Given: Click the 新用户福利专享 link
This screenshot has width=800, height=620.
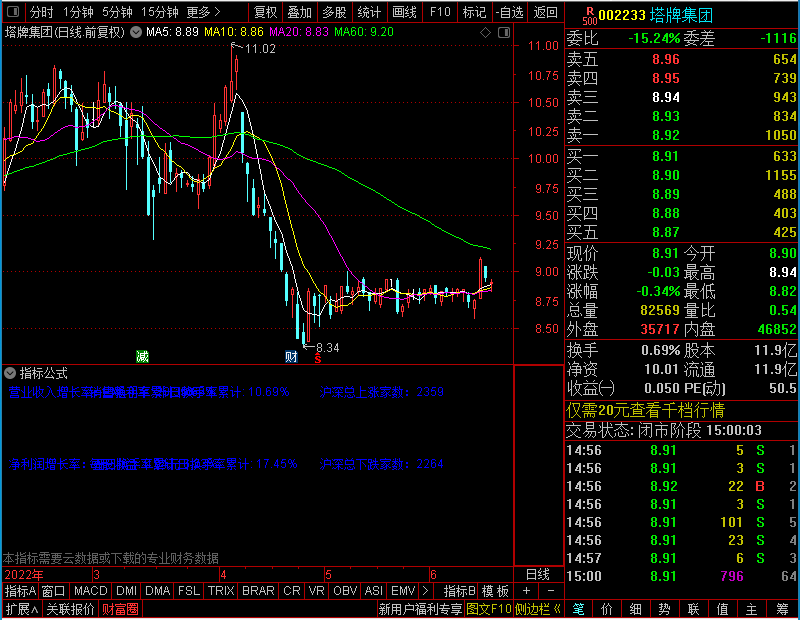Looking at the screenshot, I should pos(420,609).
